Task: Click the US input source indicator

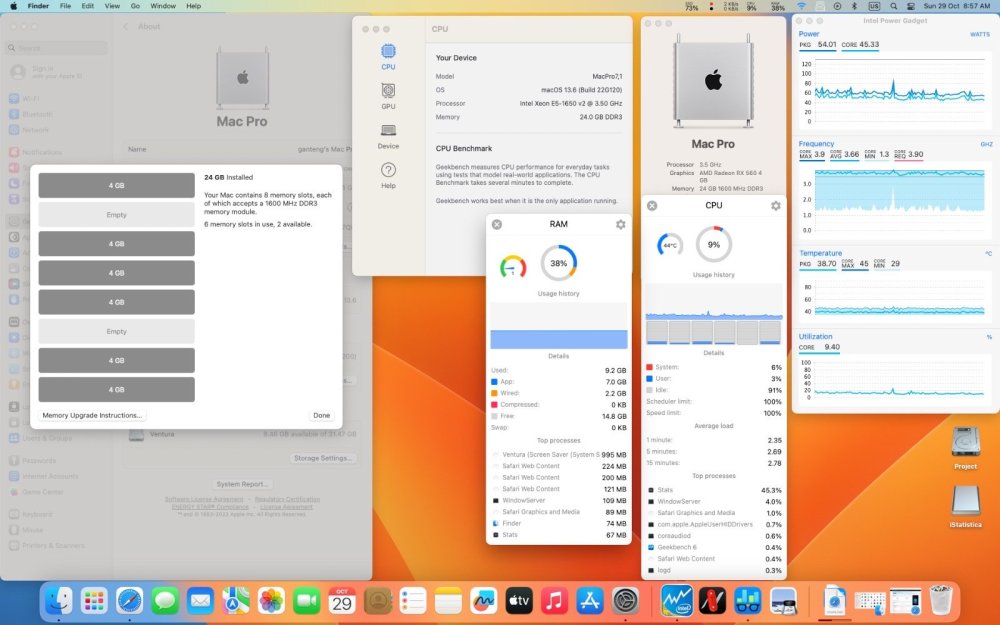Action: (874, 6)
